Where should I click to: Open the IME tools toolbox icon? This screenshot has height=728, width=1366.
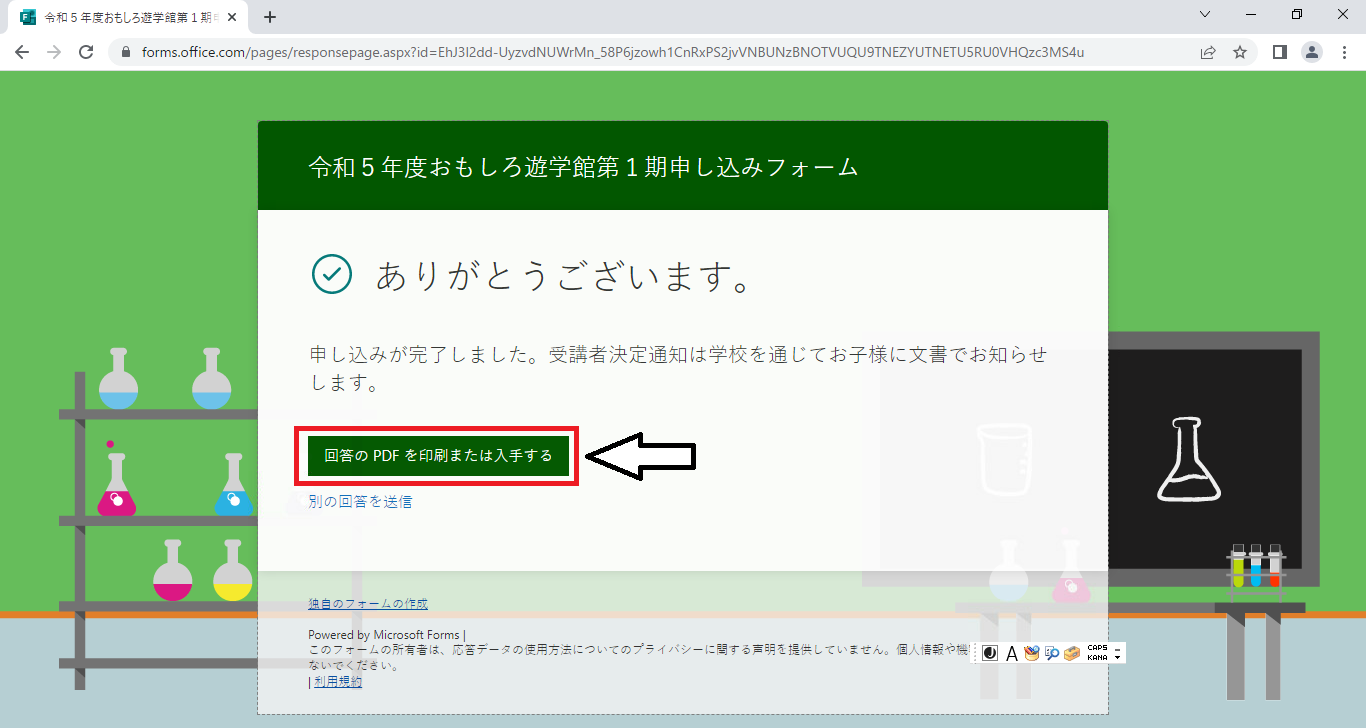point(1072,653)
